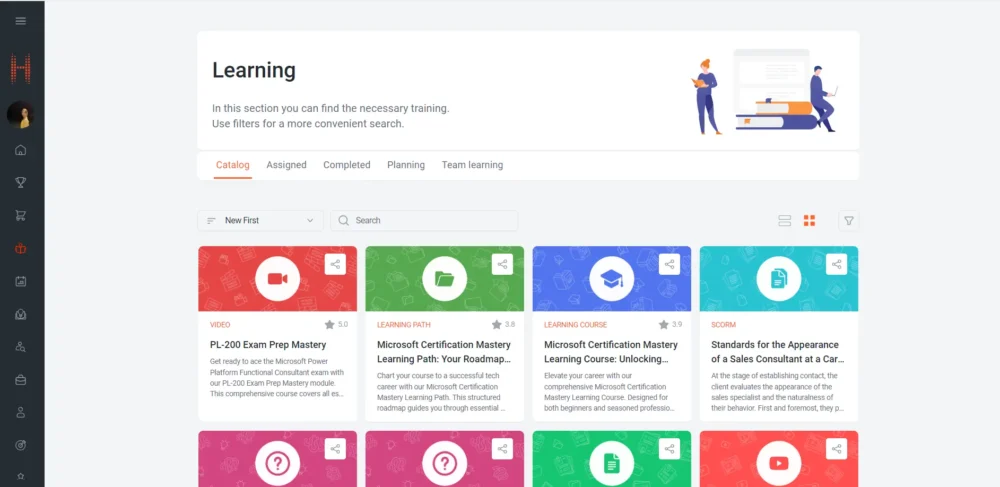Share the Microsoft Certification Learning Path card
This screenshot has height=487, width=1000.
point(503,265)
